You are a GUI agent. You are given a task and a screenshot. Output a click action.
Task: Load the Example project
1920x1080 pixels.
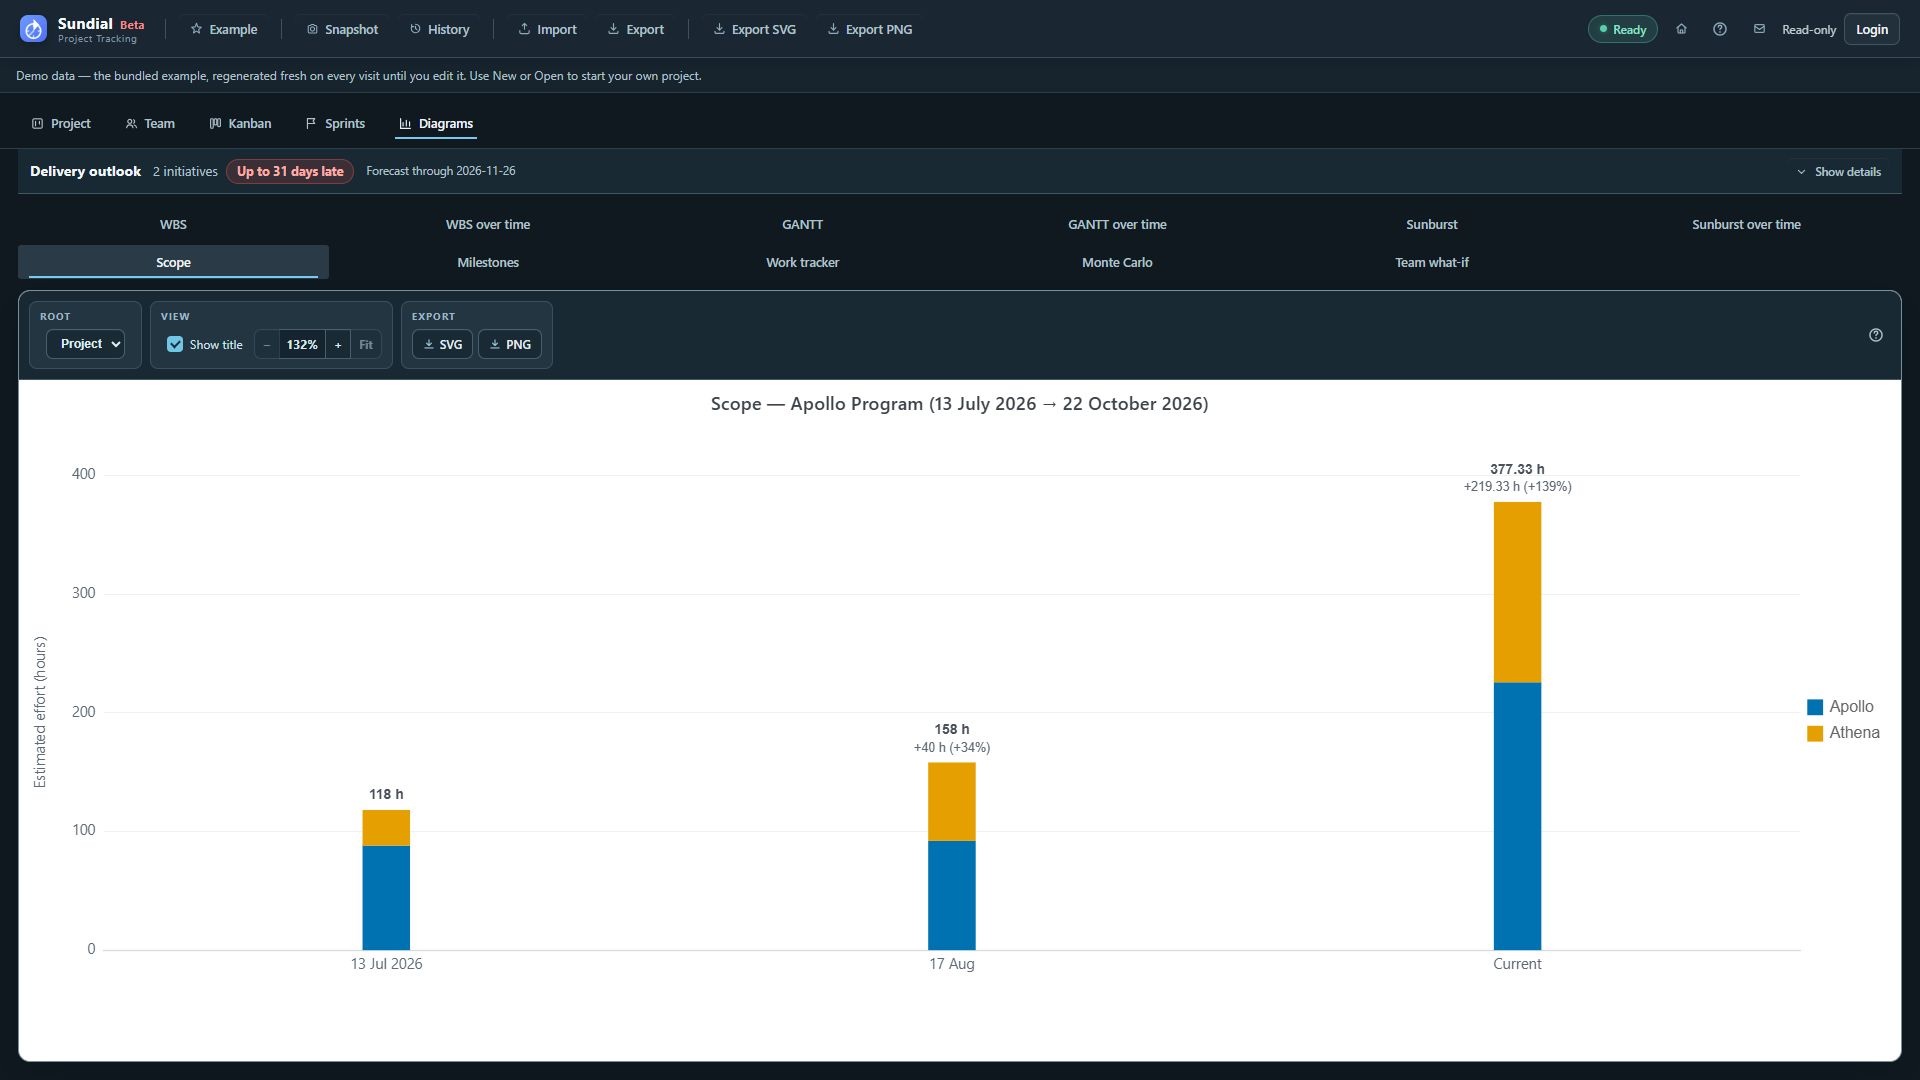pyautogui.click(x=224, y=29)
